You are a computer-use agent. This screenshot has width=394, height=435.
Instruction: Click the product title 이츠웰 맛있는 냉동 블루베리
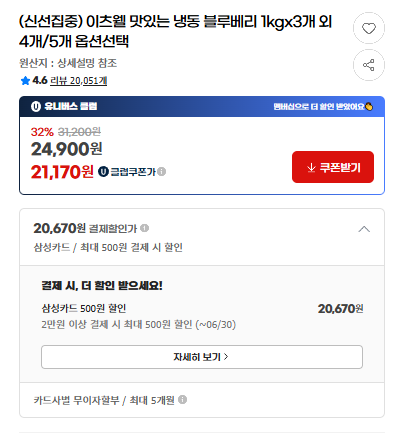coord(176,31)
